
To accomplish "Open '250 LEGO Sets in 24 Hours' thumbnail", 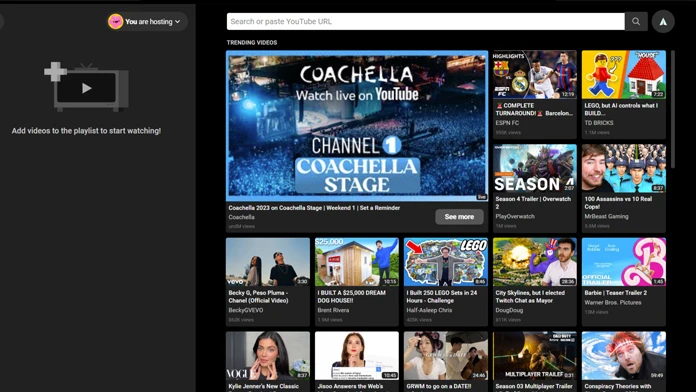I will [x=446, y=262].
